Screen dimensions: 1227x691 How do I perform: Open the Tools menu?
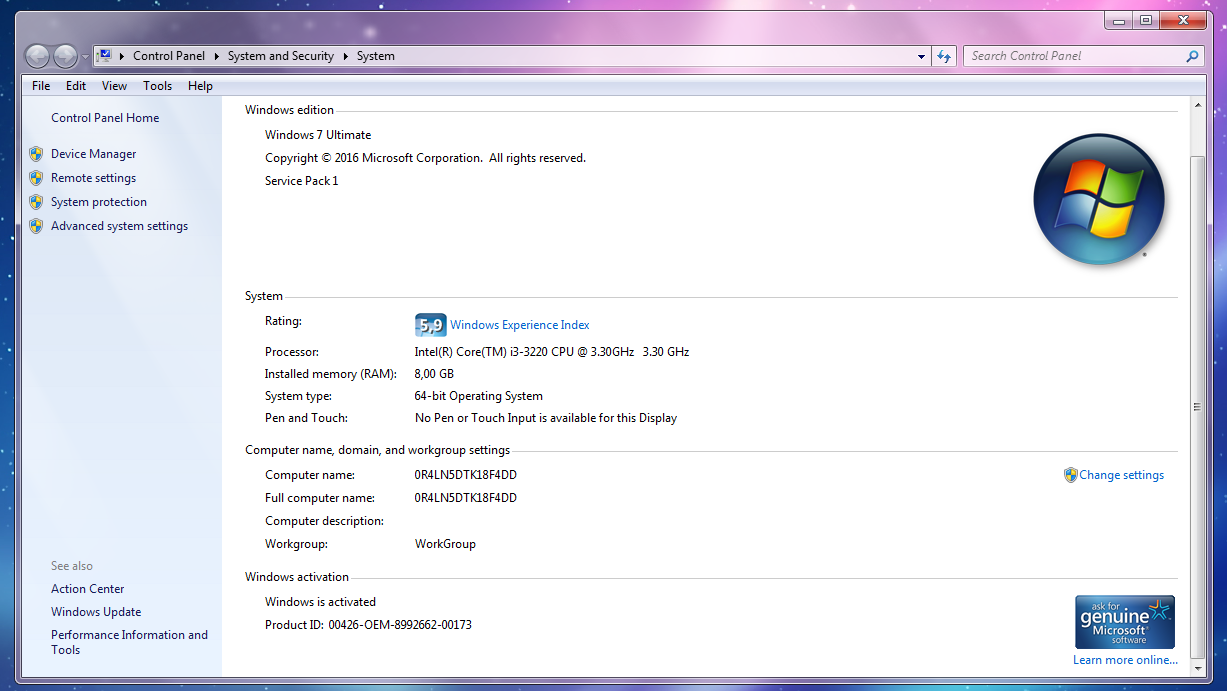(x=157, y=86)
